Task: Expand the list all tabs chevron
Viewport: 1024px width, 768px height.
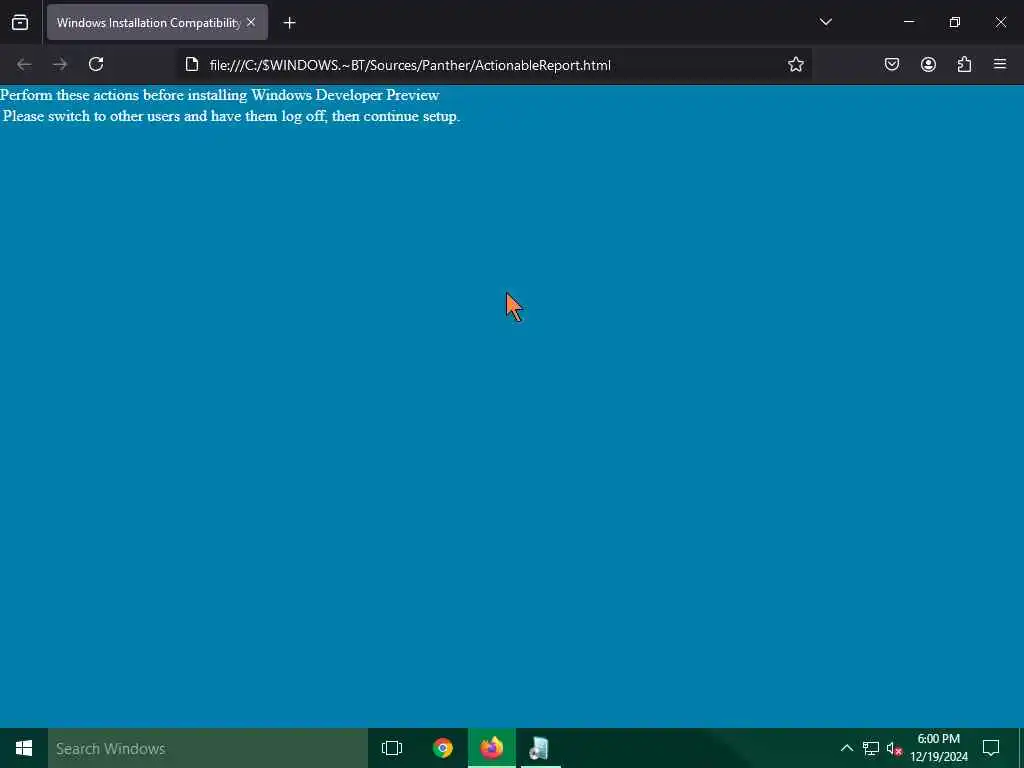Action: [825, 22]
